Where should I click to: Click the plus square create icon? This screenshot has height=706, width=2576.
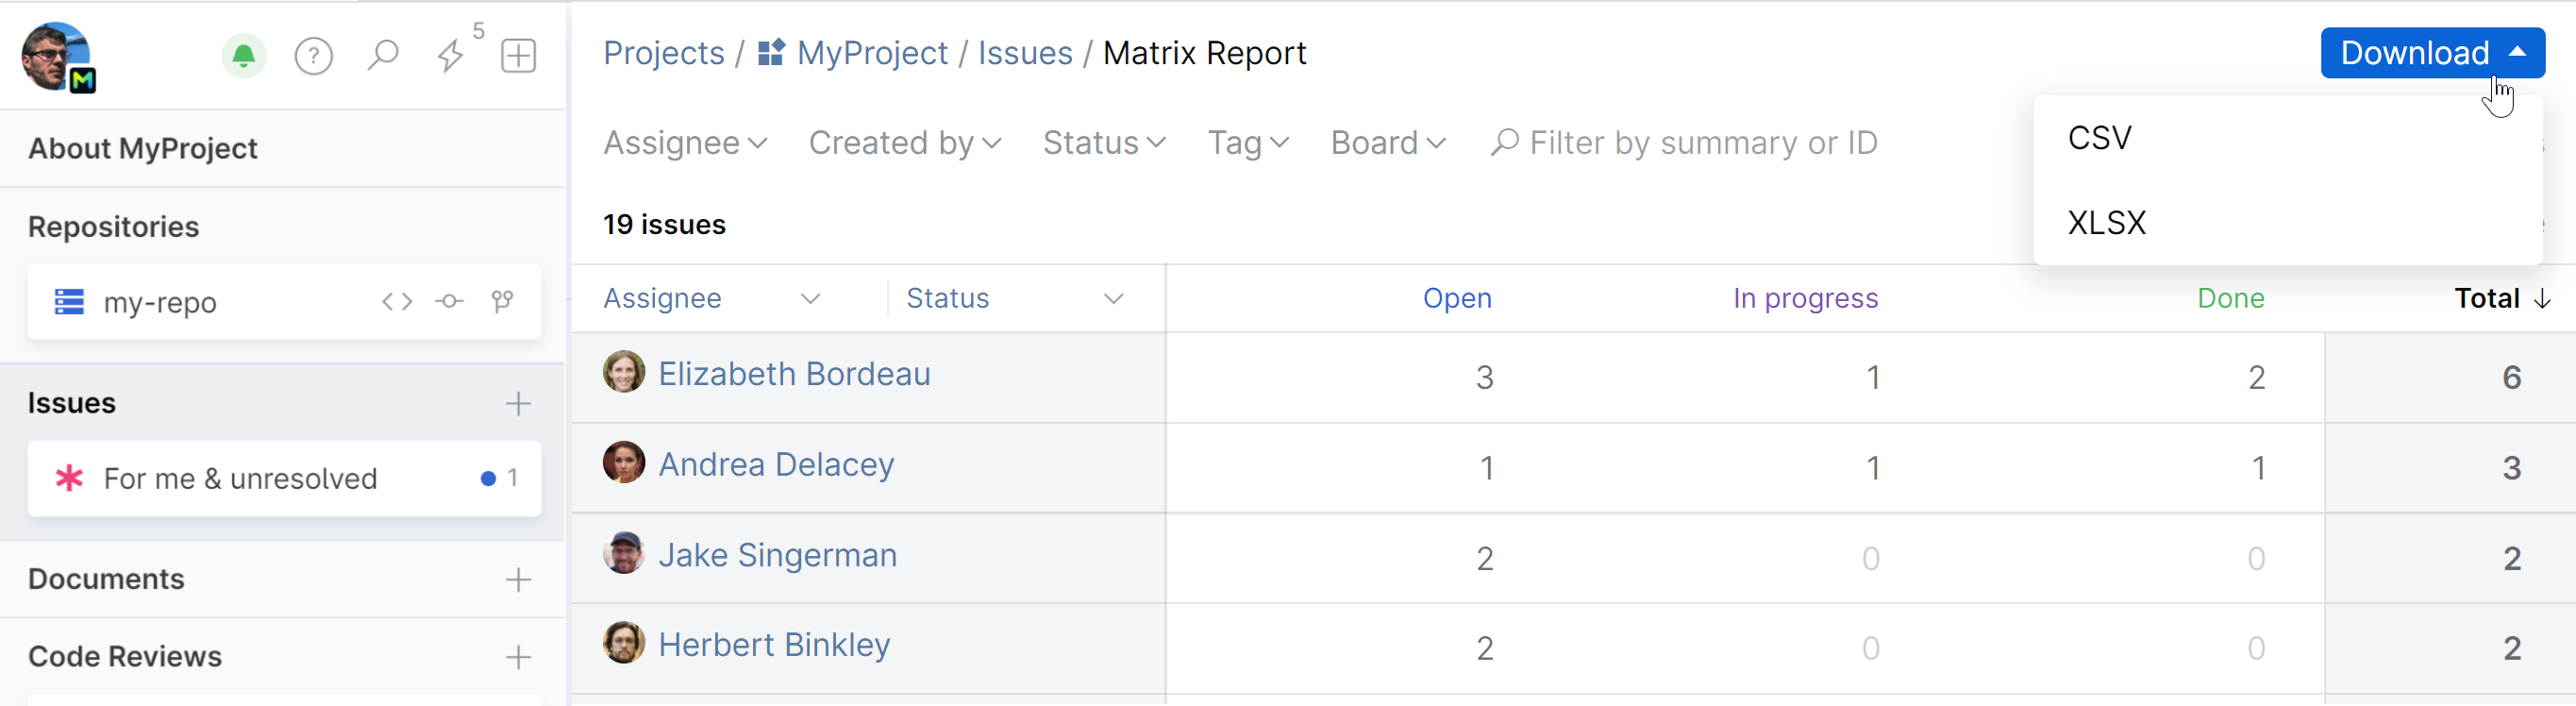coord(518,55)
